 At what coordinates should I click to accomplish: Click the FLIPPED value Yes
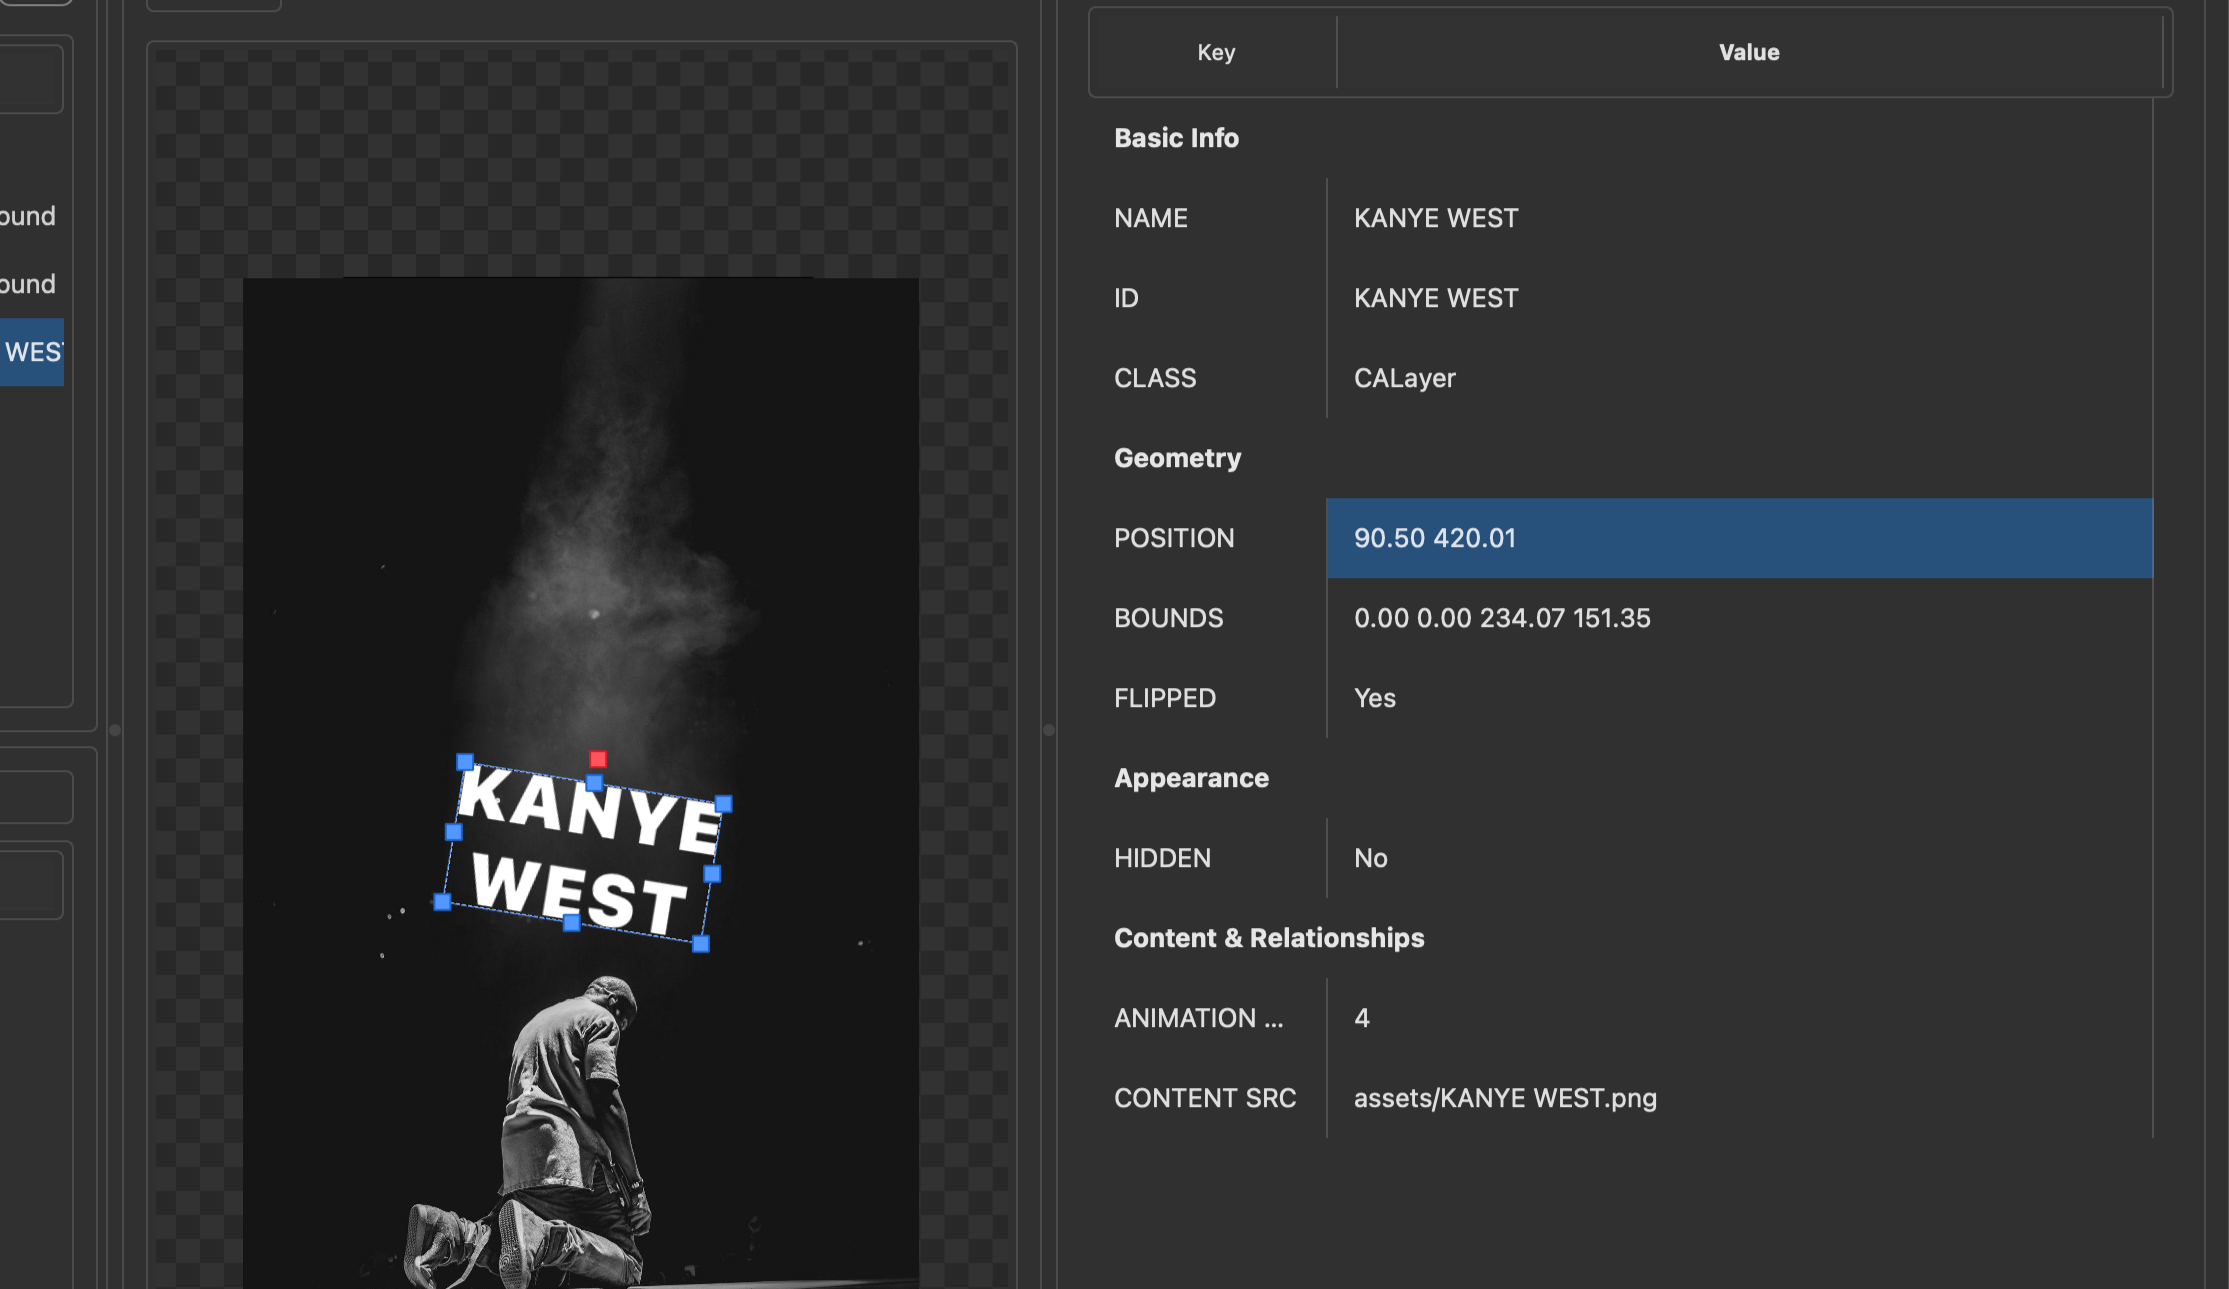(x=1375, y=698)
